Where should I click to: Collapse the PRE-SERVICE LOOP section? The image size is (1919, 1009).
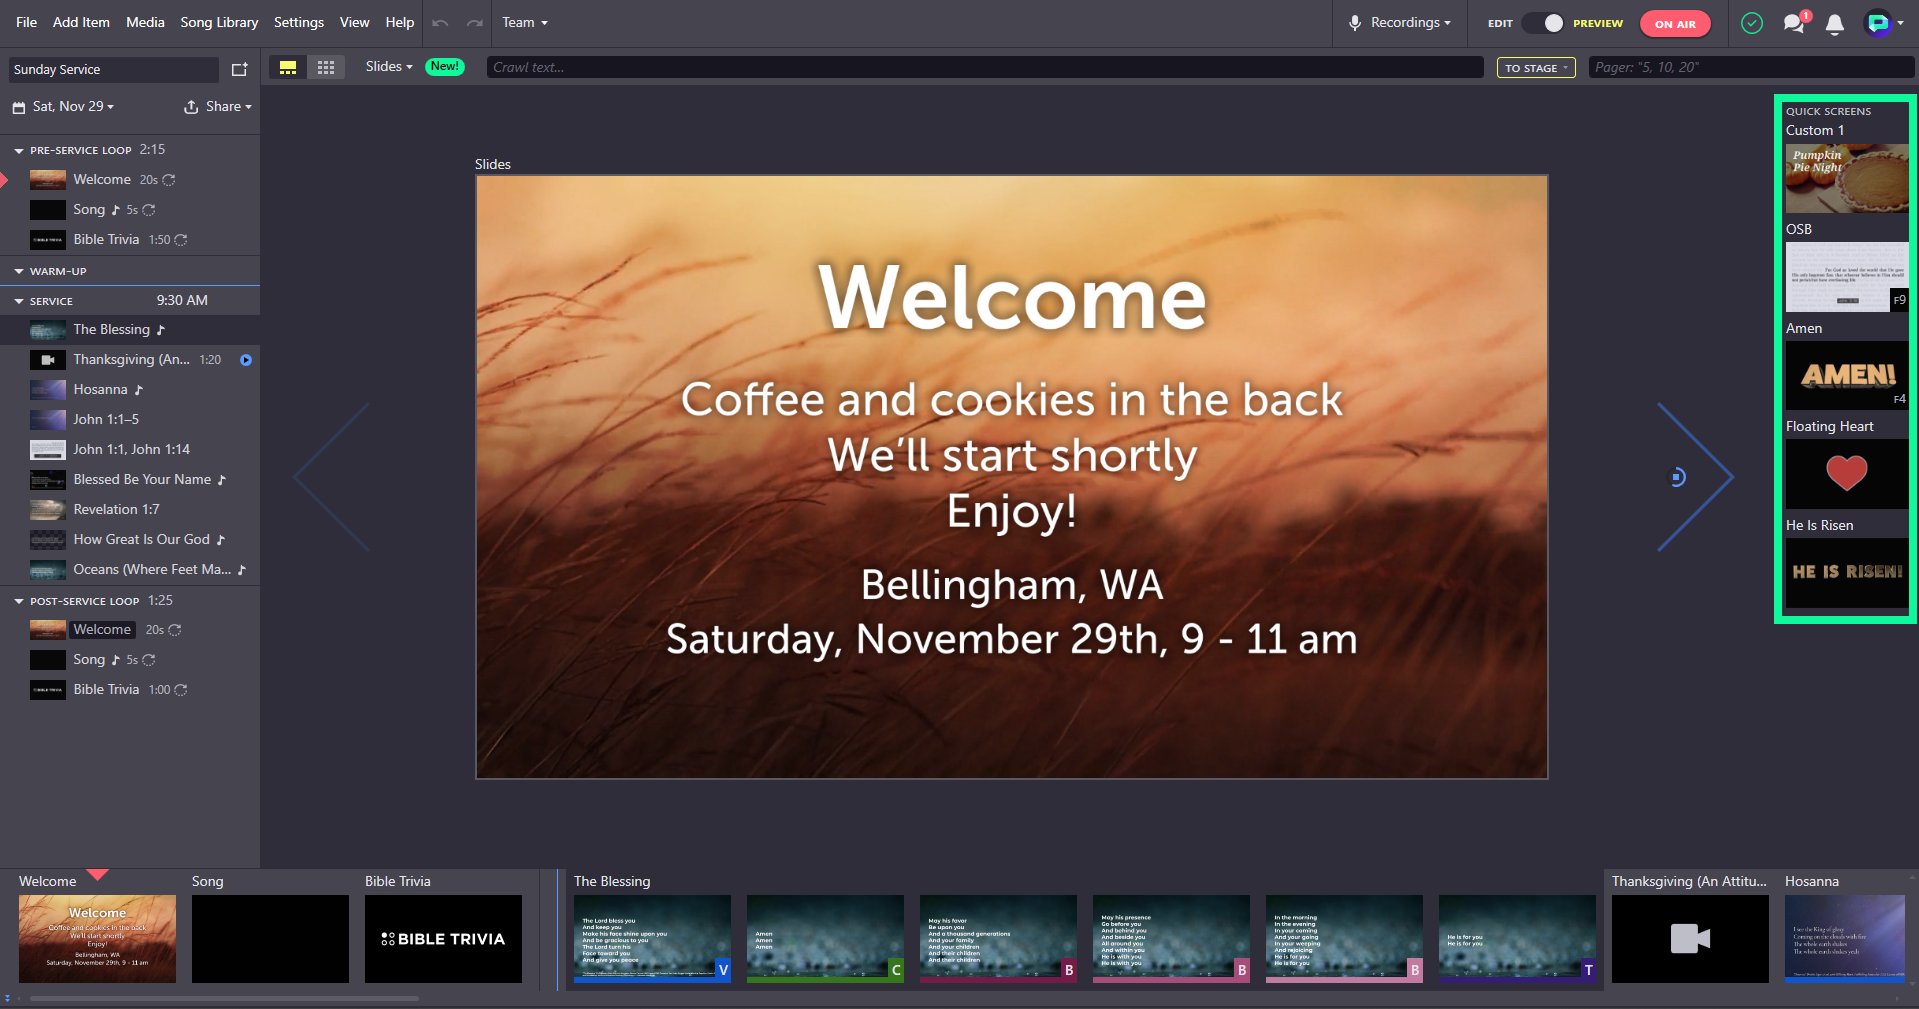tap(19, 151)
